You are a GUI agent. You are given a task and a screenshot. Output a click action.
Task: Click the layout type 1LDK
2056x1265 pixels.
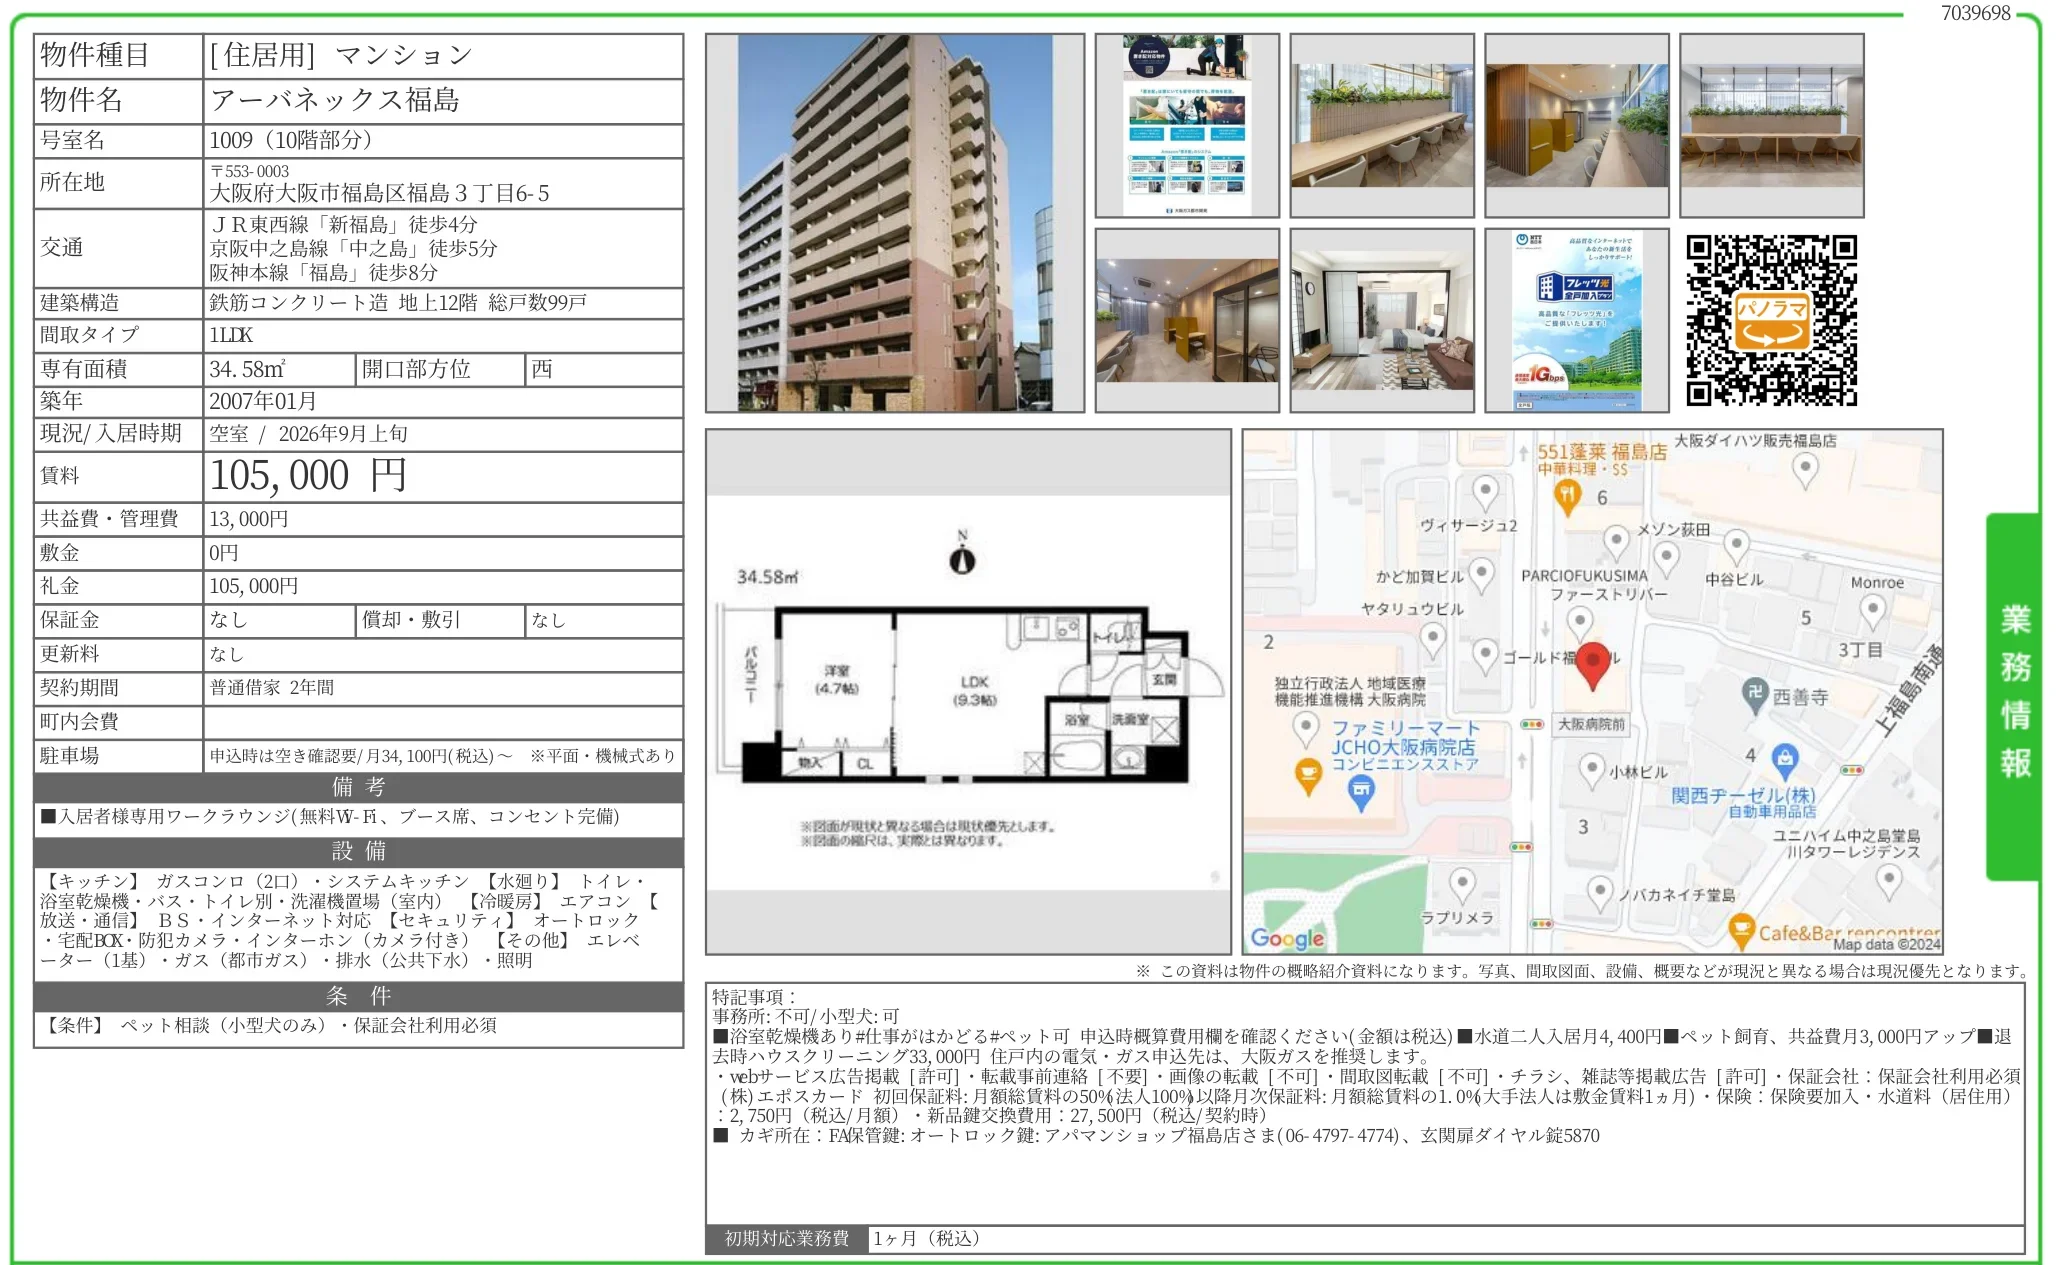click(x=231, y=335)
